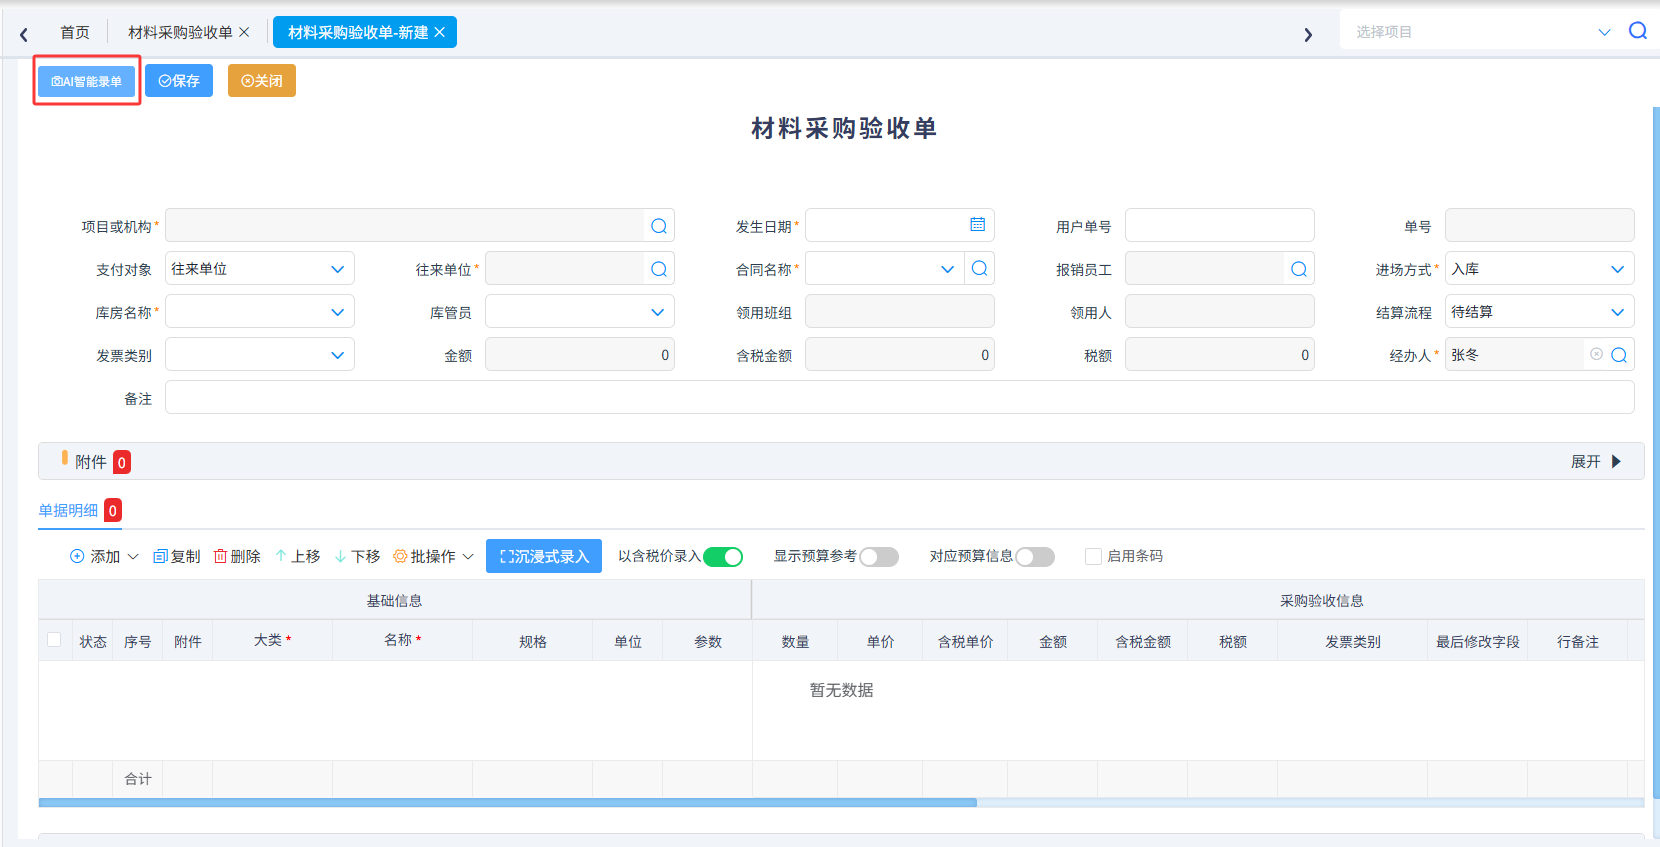
Task: Click 复制 row copy tool
Action: click(176, 556)
